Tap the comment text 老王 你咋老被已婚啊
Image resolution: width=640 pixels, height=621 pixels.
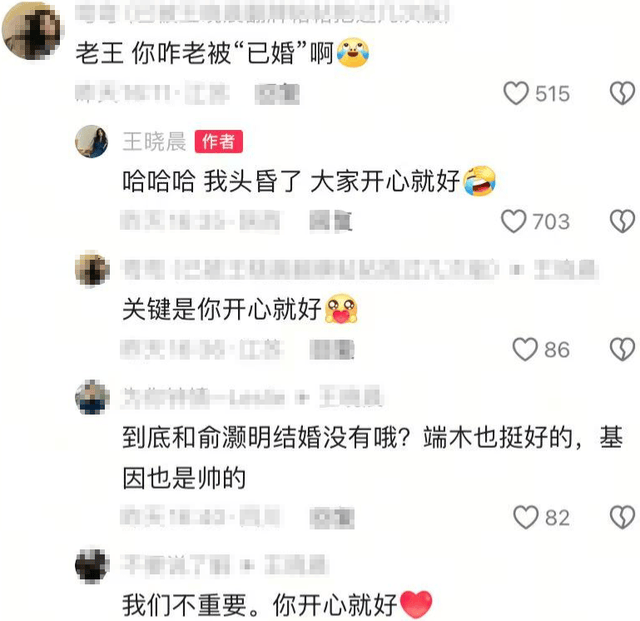pyautogui.click(x=222, y=53)
